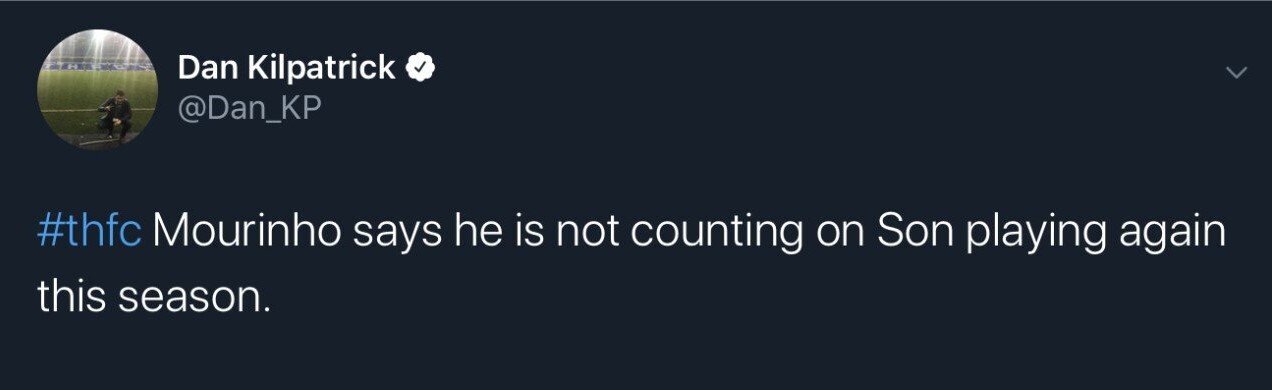Expand the down-arrow menu beside the tweet header
The image size is (1272, 390).
pos(1237,72)
